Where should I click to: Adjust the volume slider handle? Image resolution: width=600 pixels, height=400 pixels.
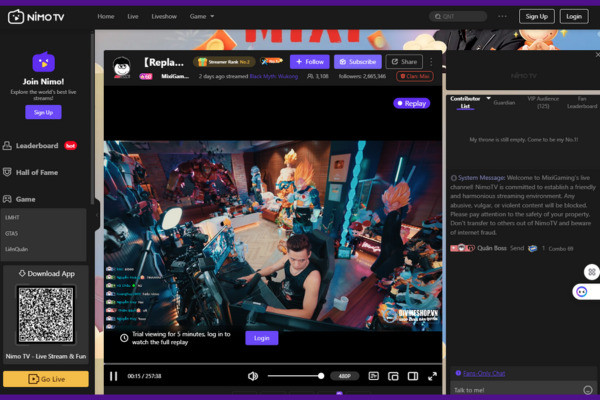coord(321,376)
